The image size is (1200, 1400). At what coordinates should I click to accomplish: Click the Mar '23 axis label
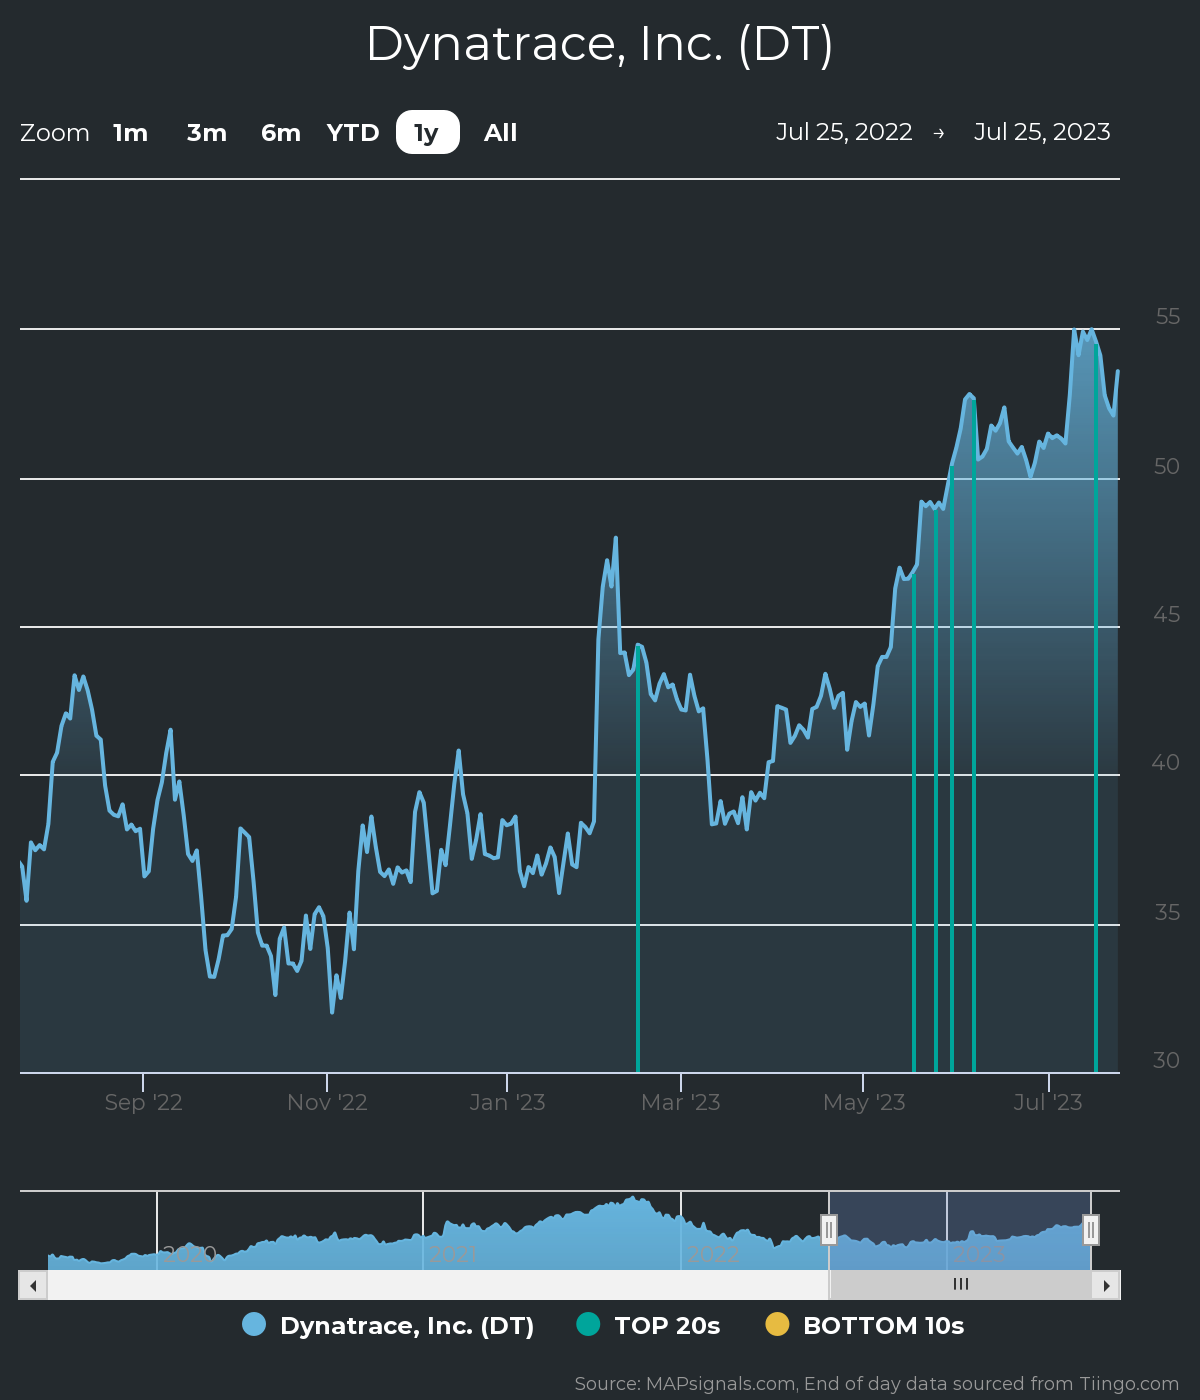(x=681, y=1102)
